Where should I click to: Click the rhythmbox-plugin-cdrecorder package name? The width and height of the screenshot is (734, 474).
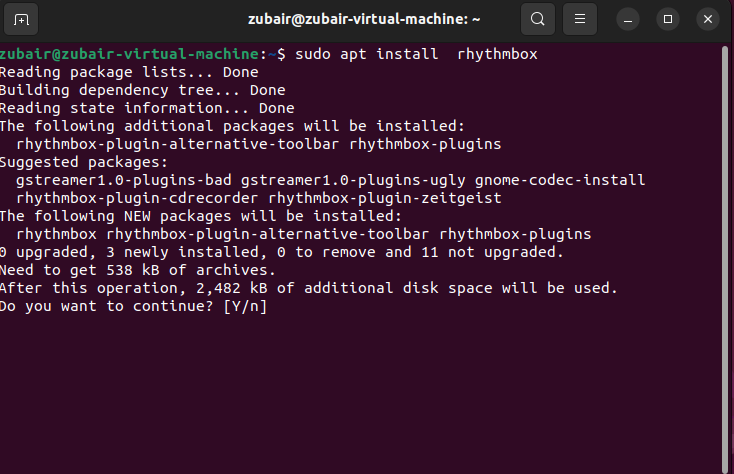tap(137, 198)
